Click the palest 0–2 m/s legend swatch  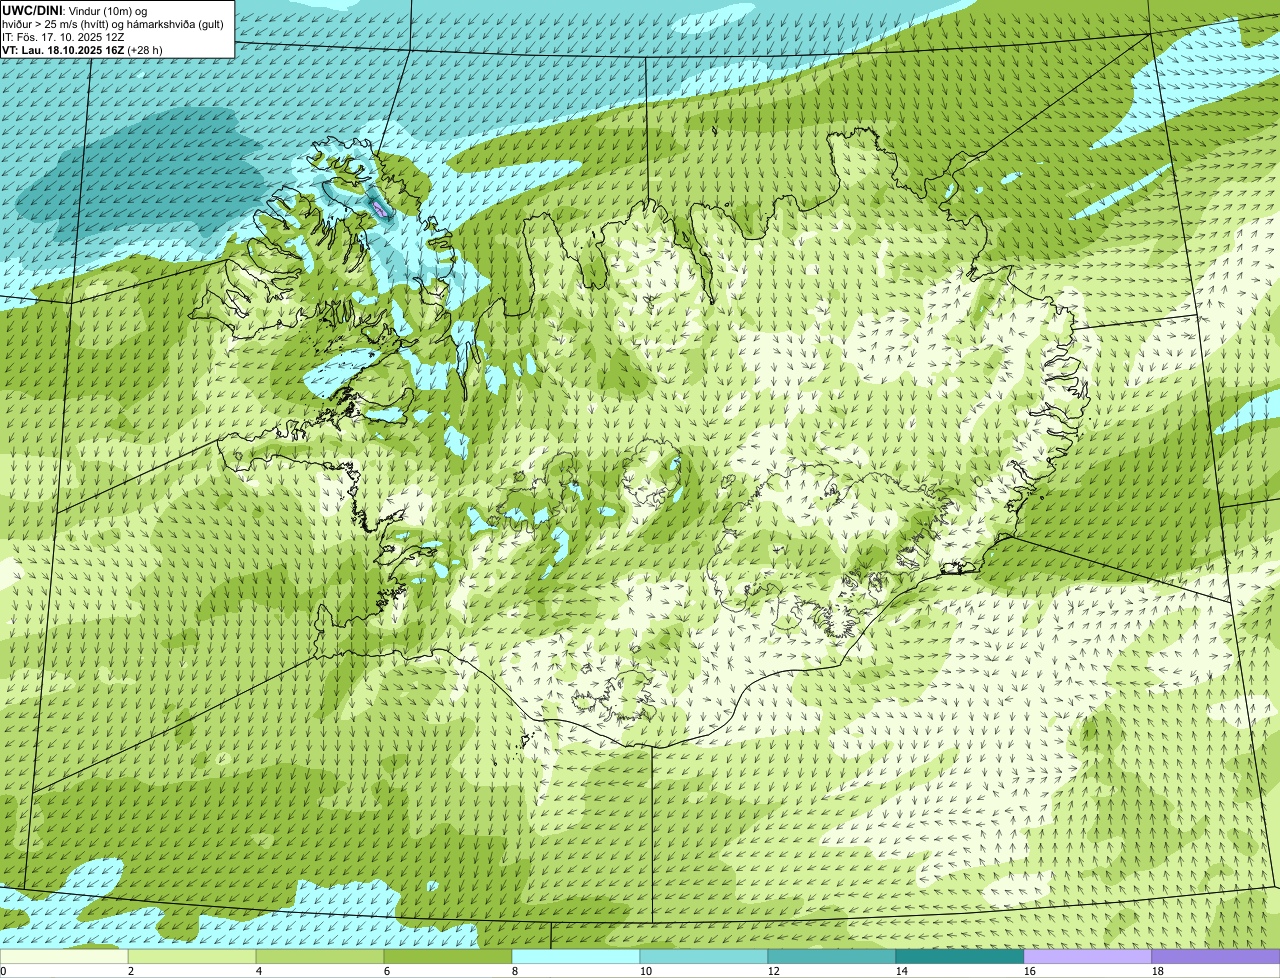pos(64,957)
